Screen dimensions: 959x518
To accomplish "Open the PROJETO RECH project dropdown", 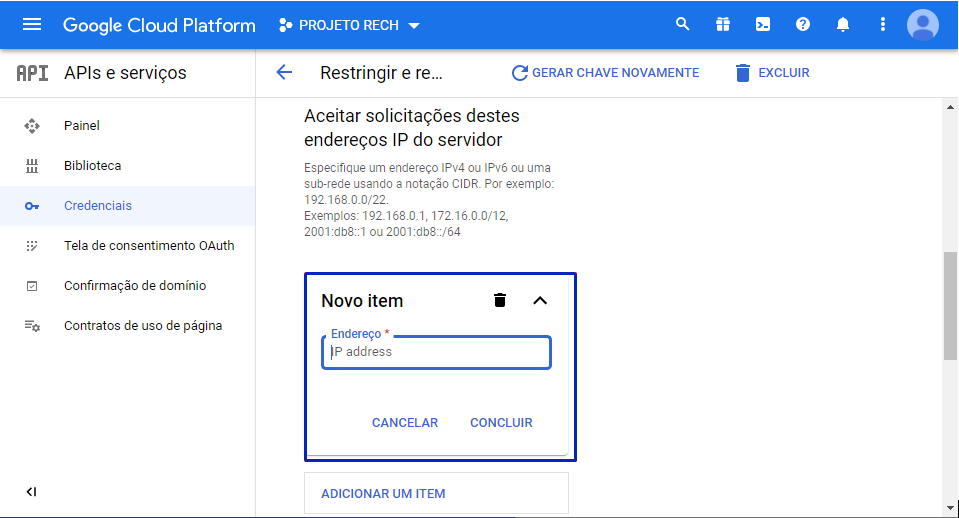I will click(x=350, y=25).
